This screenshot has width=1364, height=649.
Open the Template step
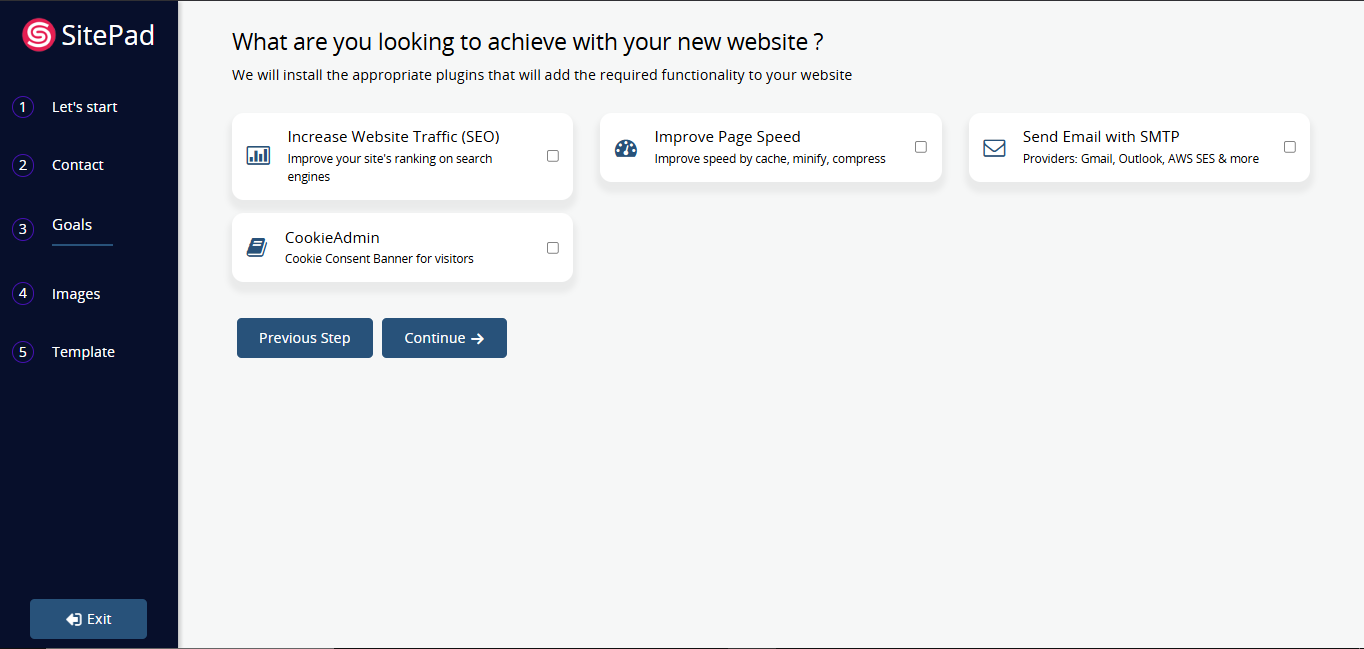83,352
